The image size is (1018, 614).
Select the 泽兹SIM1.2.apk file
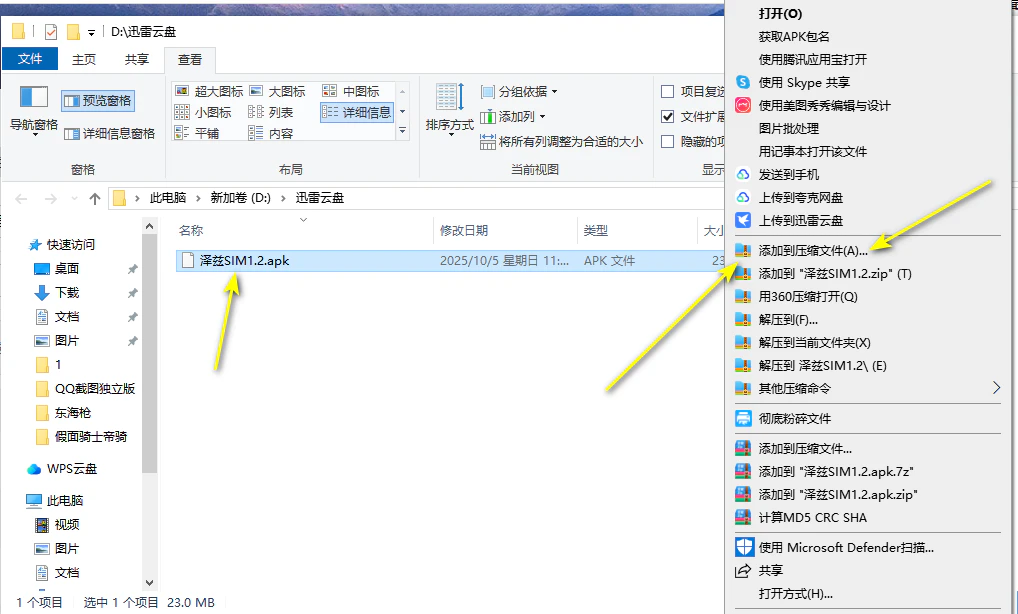243,260
